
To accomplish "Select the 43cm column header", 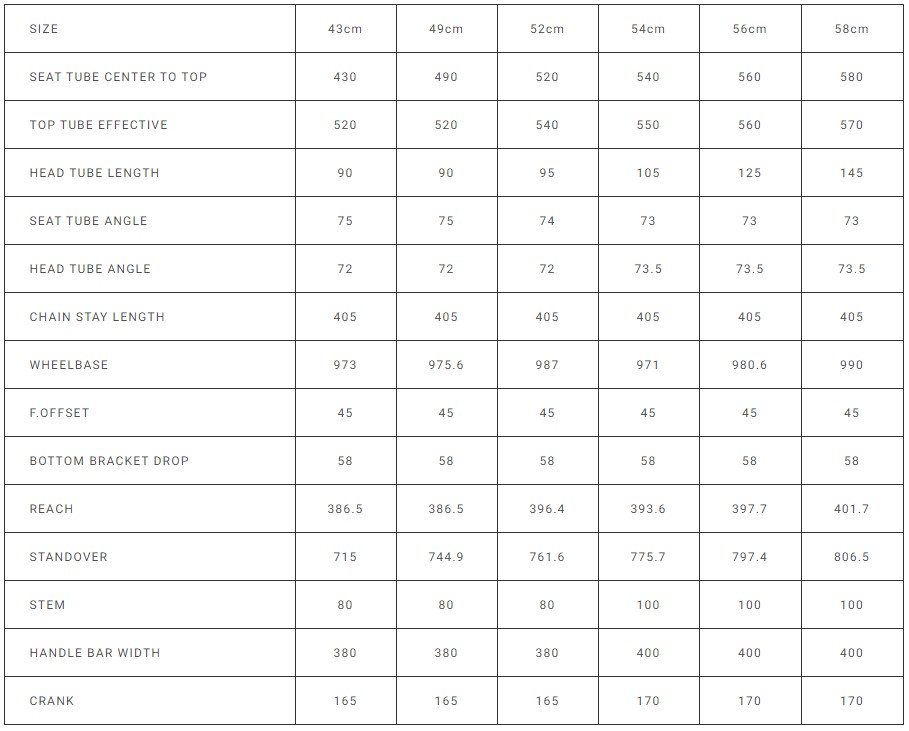I will 345,29.
